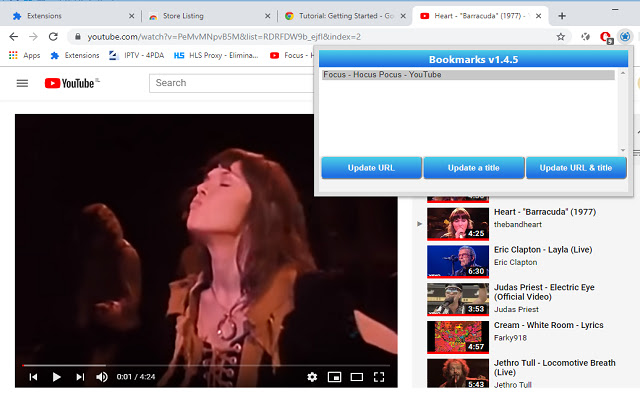Open Eric Clapton - Layla thumbnail

(x=458, y=261)
